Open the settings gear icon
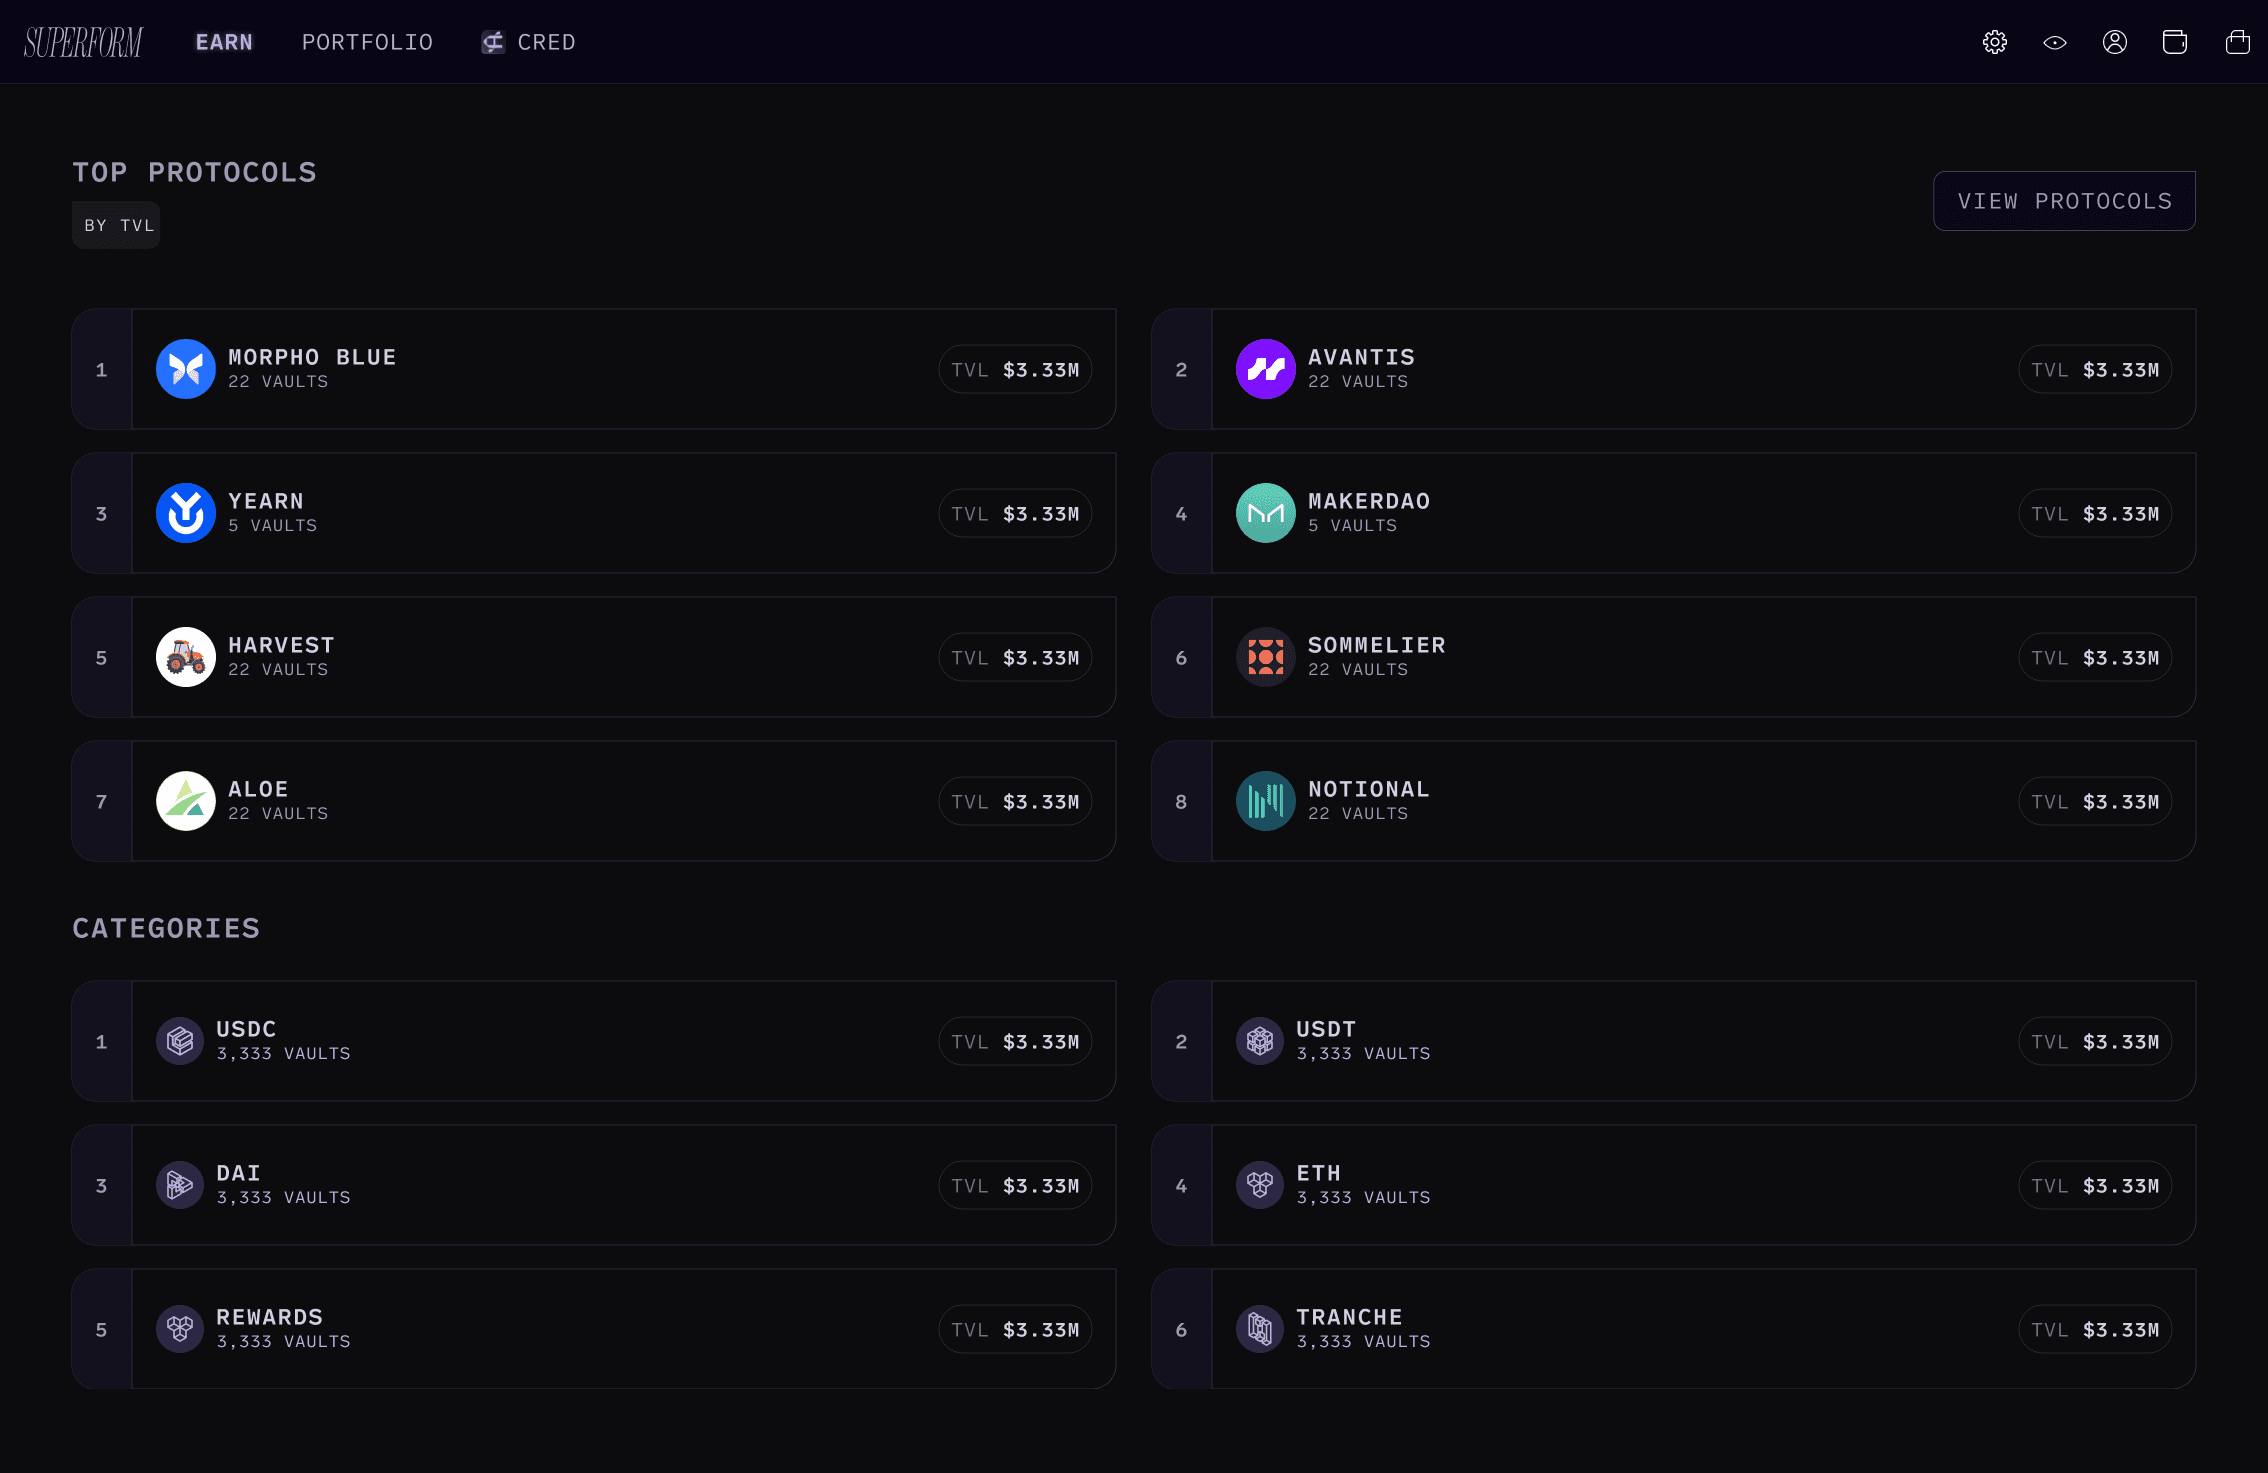This screenshot has height=1473, width=2268. click(1994, 42)
